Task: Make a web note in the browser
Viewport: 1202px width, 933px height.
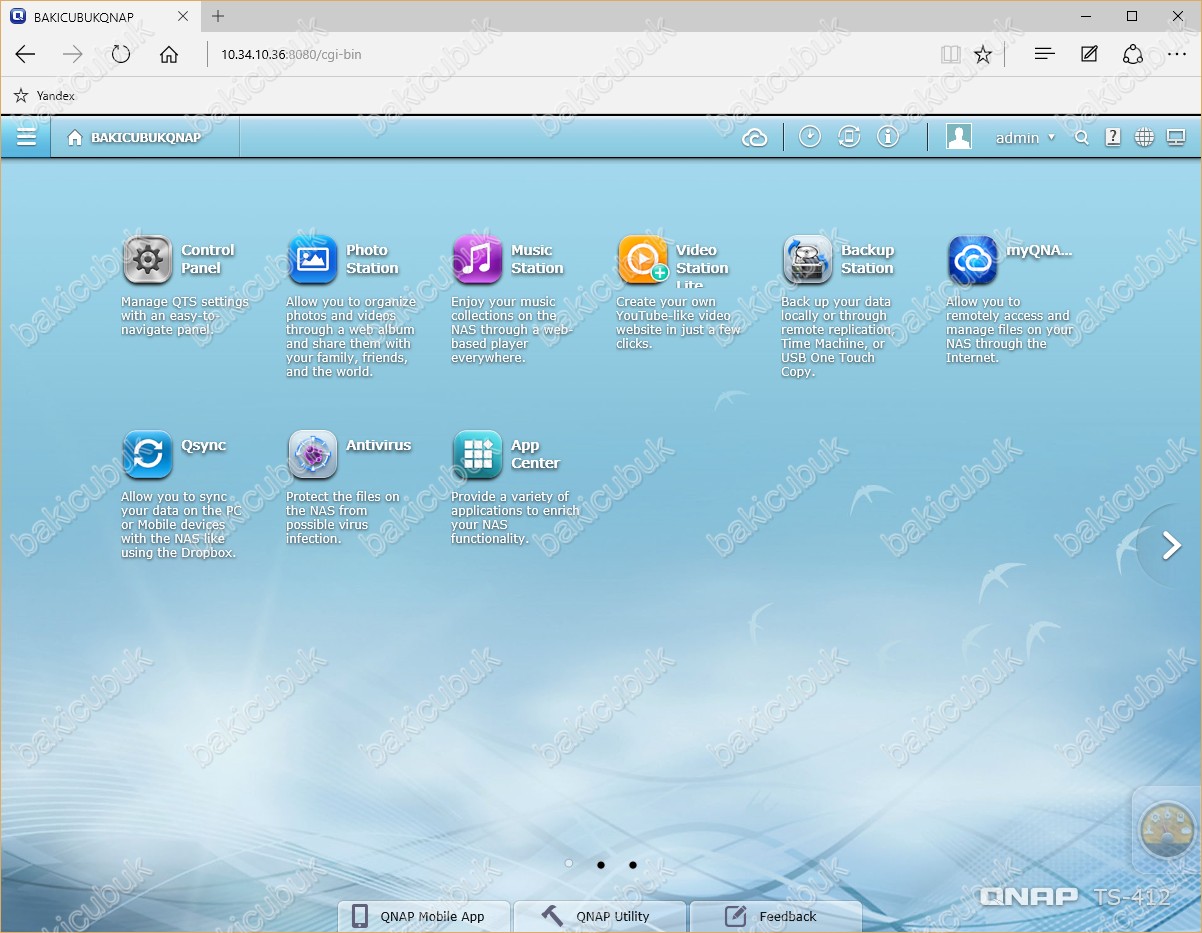Action: [1089, 55]
